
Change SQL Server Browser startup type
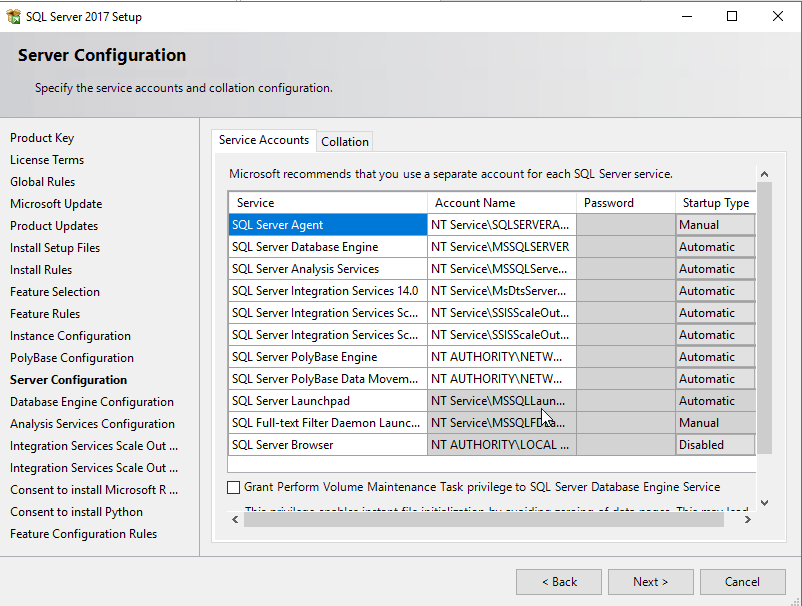tap(715, 445)
